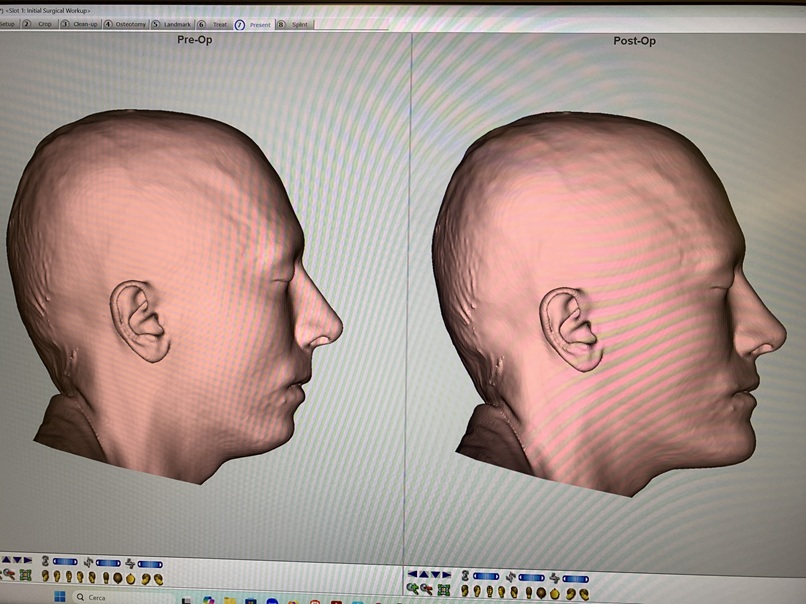Set Post-Op view with the second head preset

477,592
